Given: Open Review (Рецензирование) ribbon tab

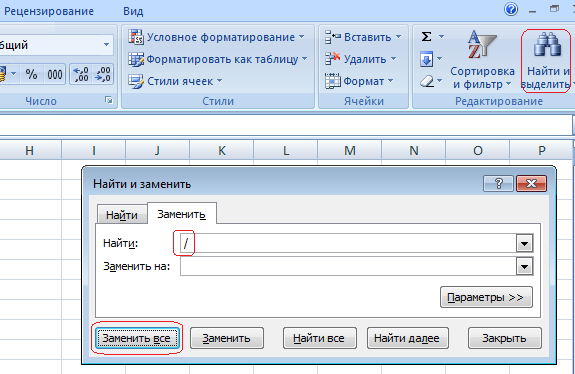Looking at the screenshot, I should [49, 11].
